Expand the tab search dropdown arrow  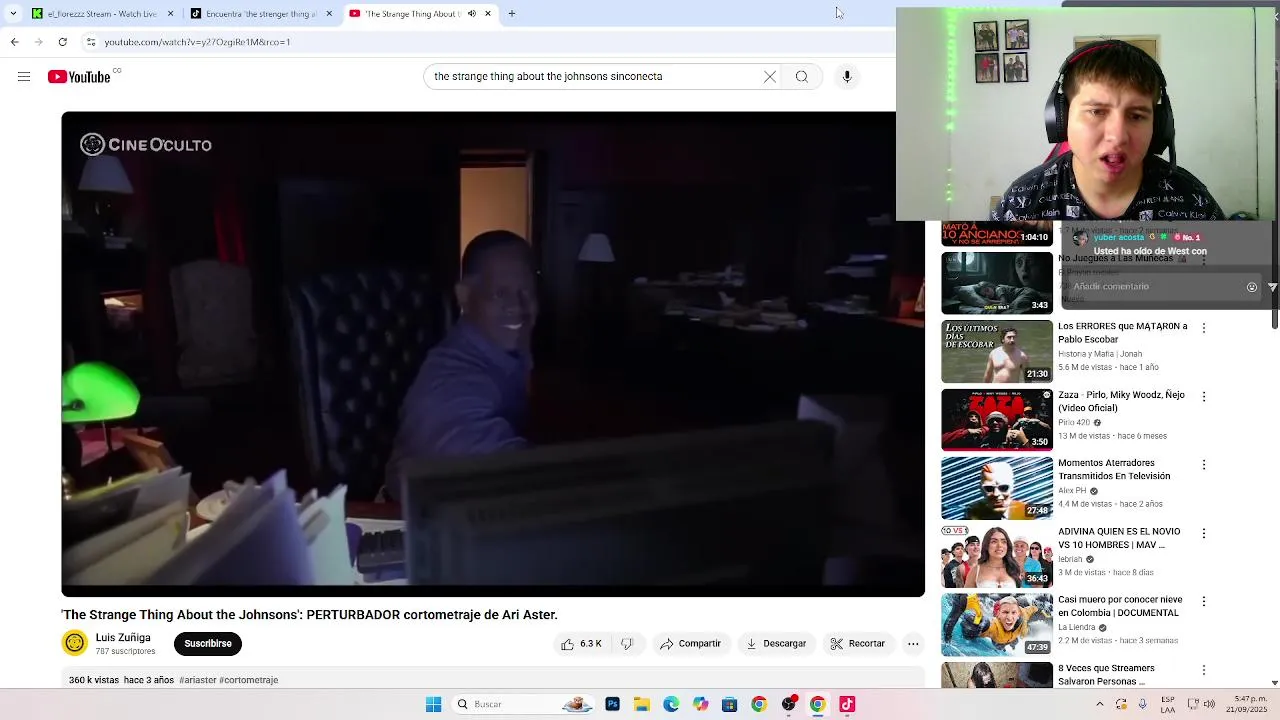(13, 14)
